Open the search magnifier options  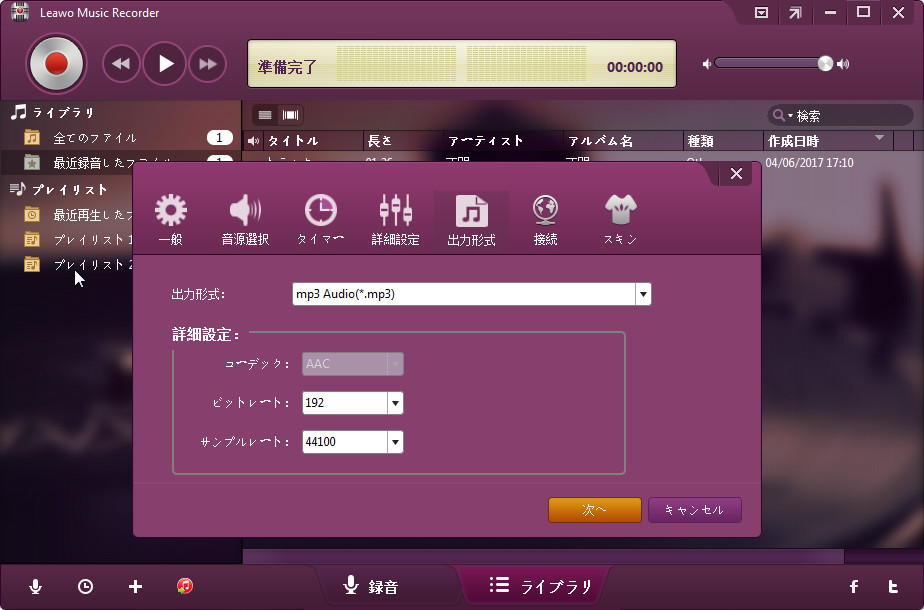tap(782, 116)
